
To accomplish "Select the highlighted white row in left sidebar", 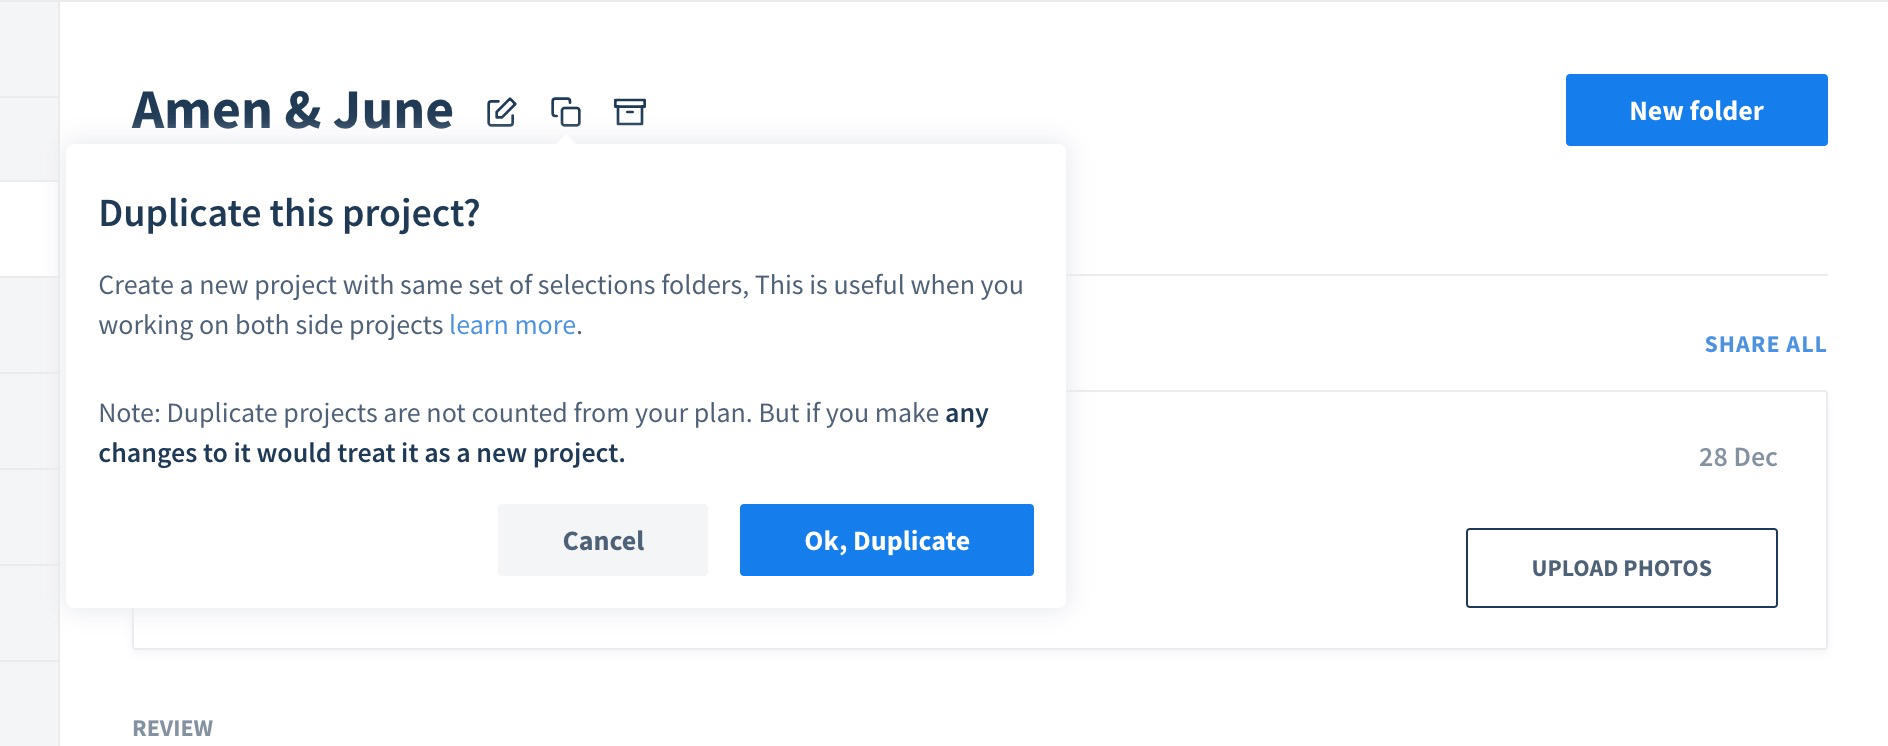I will pyautogui.click(x=29, y=229).
